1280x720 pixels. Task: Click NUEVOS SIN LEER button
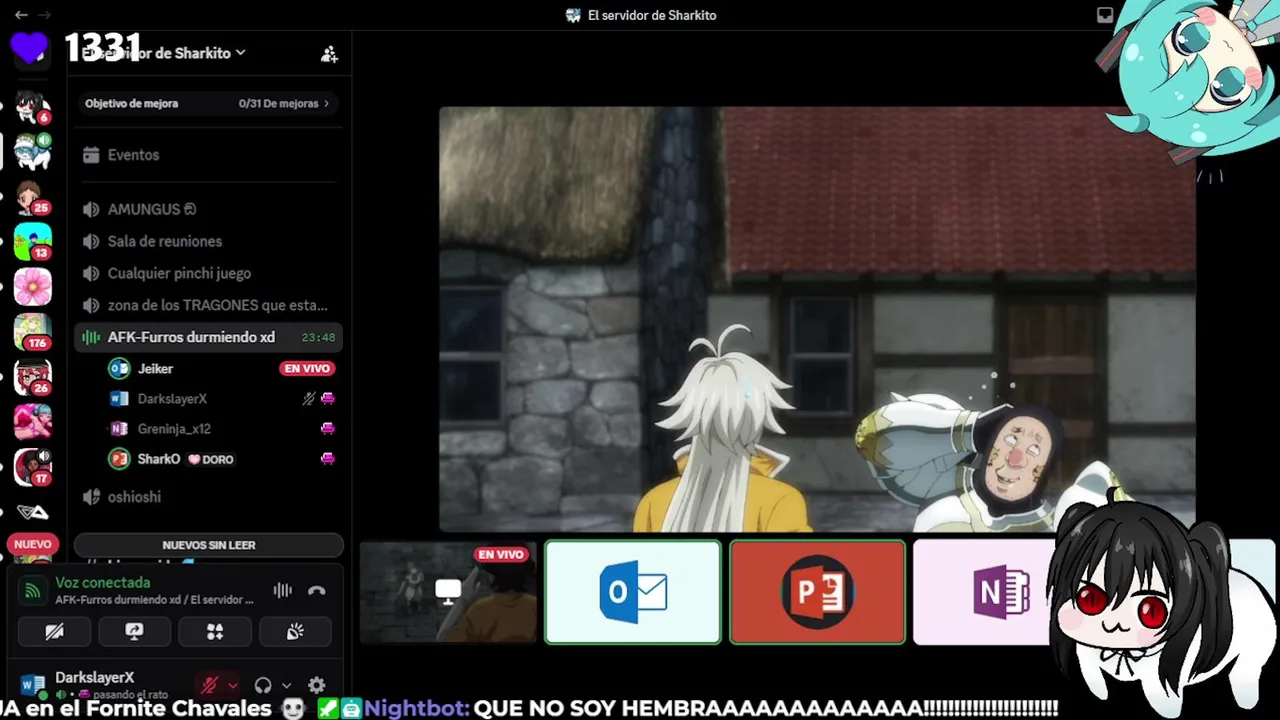(x=208, y=545)
